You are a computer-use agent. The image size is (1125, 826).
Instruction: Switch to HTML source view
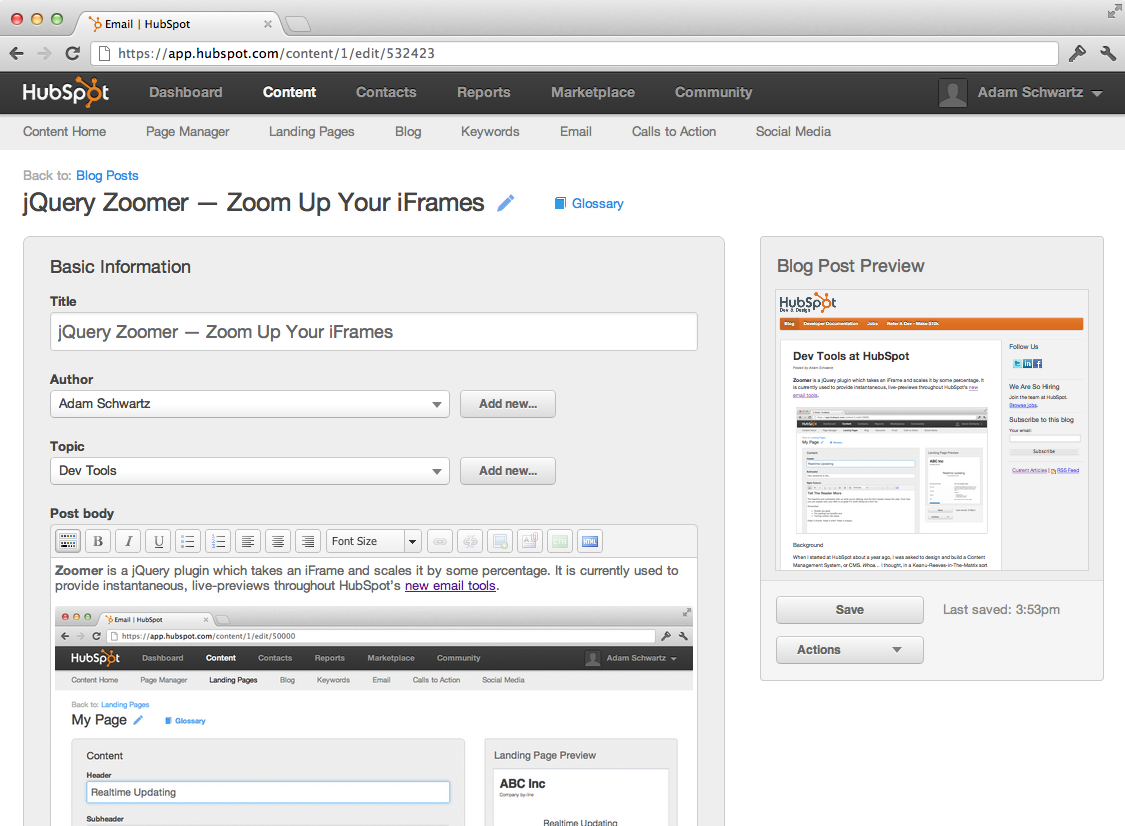pos(590,541)
